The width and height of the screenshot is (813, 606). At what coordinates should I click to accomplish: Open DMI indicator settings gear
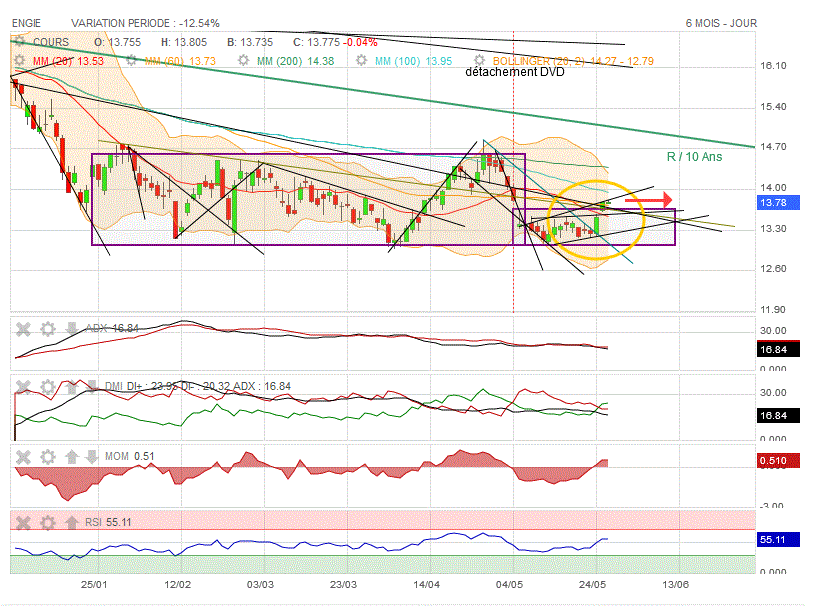pyautogui.click(x=47, y=386)
